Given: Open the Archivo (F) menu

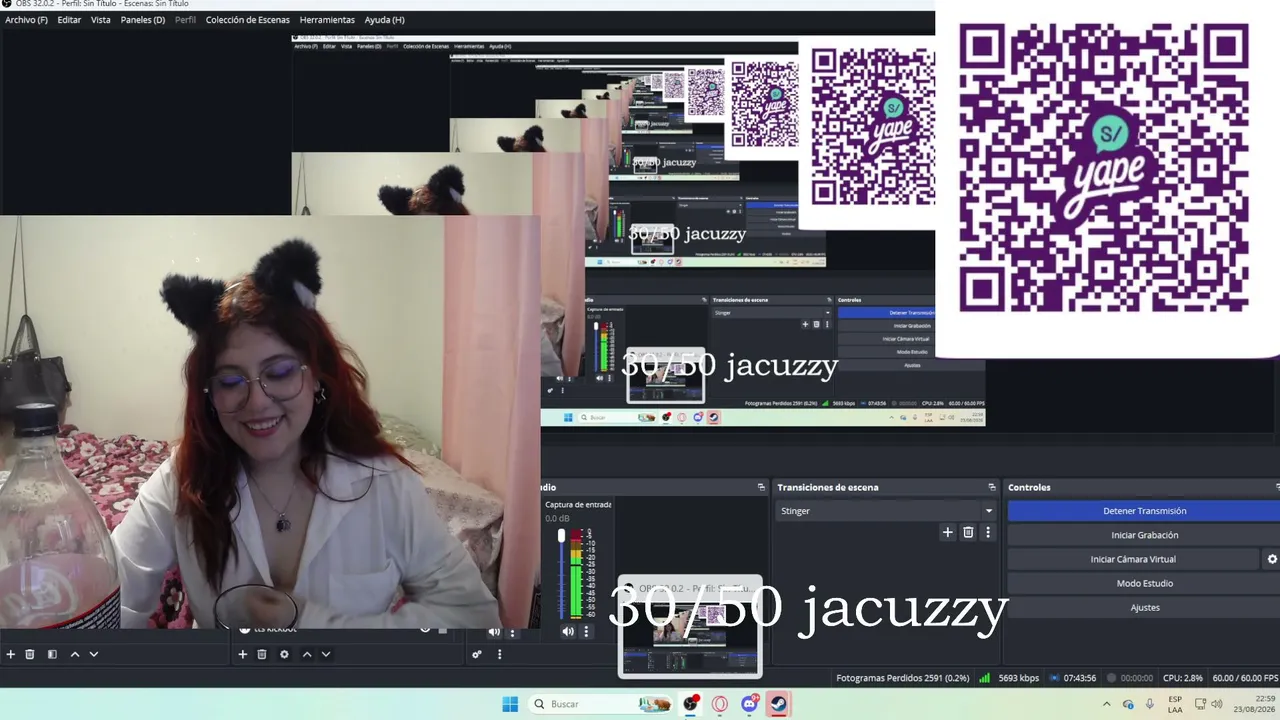Looking at the screenshot, I should coord(26,20).
